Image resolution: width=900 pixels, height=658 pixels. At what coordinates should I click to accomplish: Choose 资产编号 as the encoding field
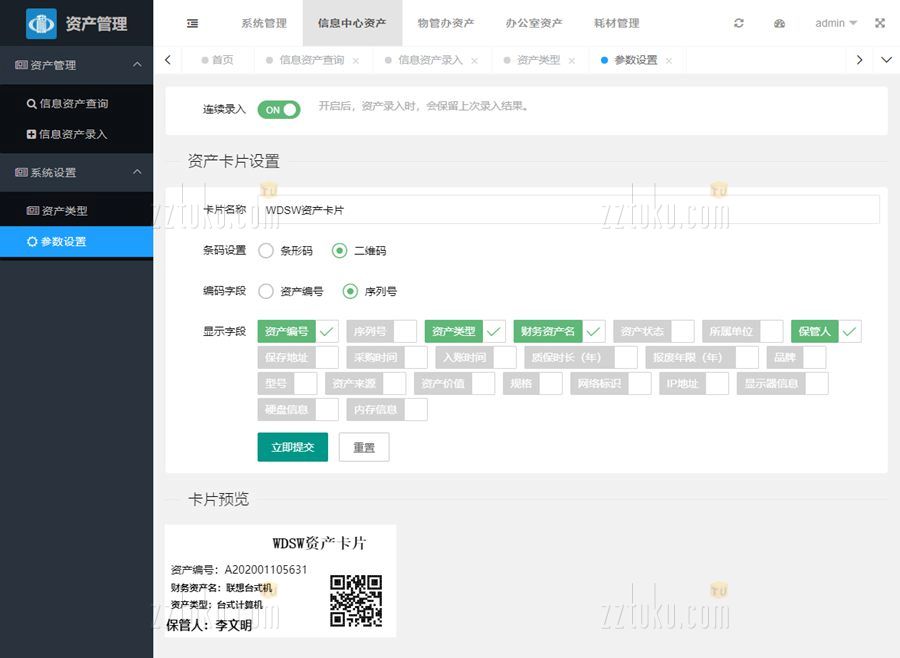[x=267, y=291]
